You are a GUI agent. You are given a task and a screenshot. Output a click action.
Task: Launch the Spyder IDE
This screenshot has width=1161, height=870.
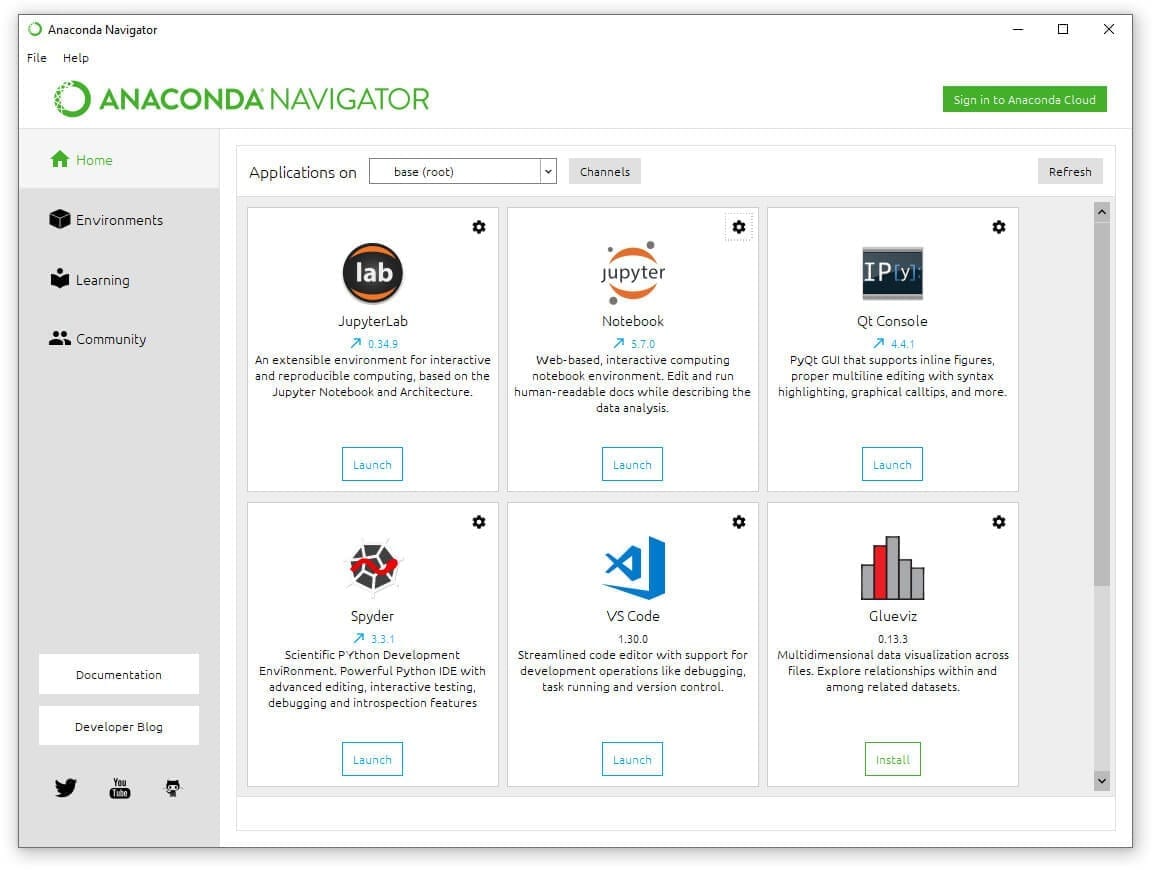pos(372,760)
